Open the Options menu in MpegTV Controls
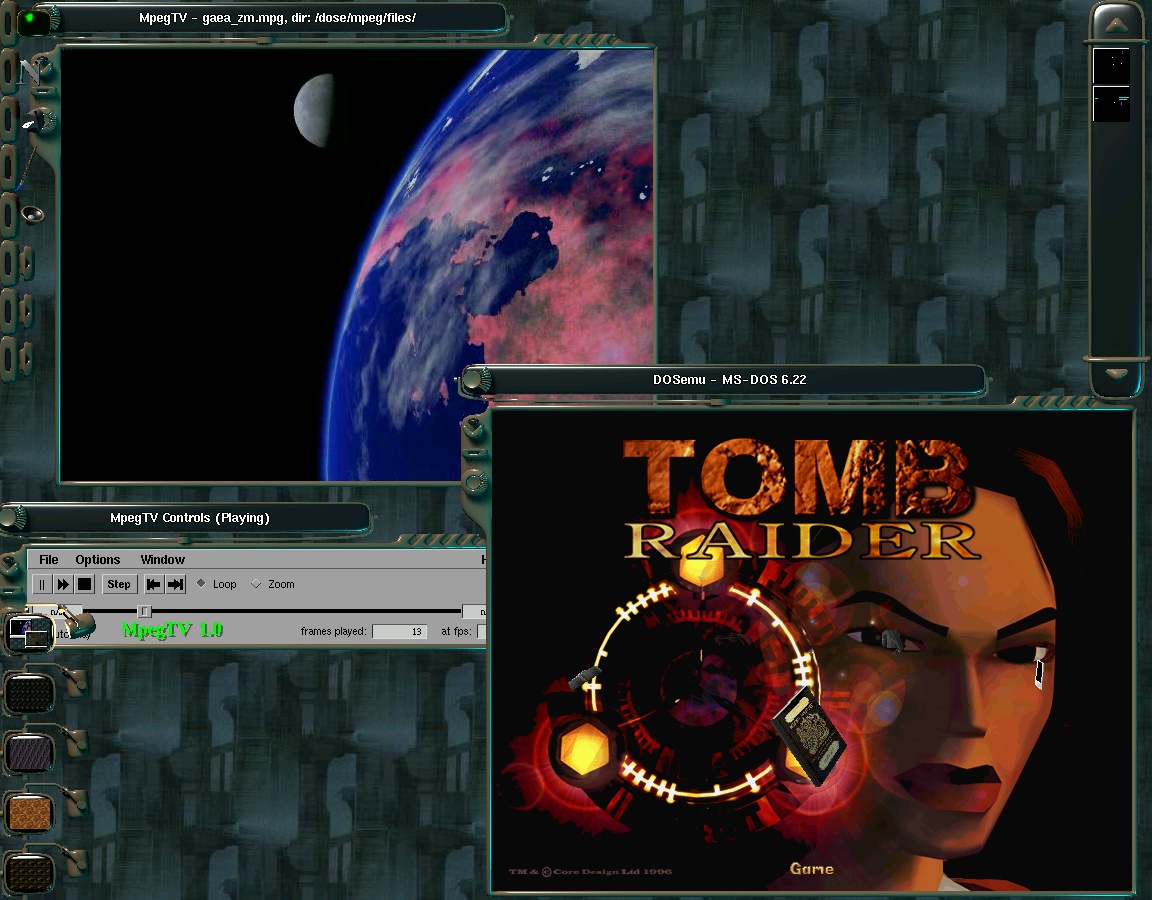The image size is (1152, 900). click(x=98, y=560)
